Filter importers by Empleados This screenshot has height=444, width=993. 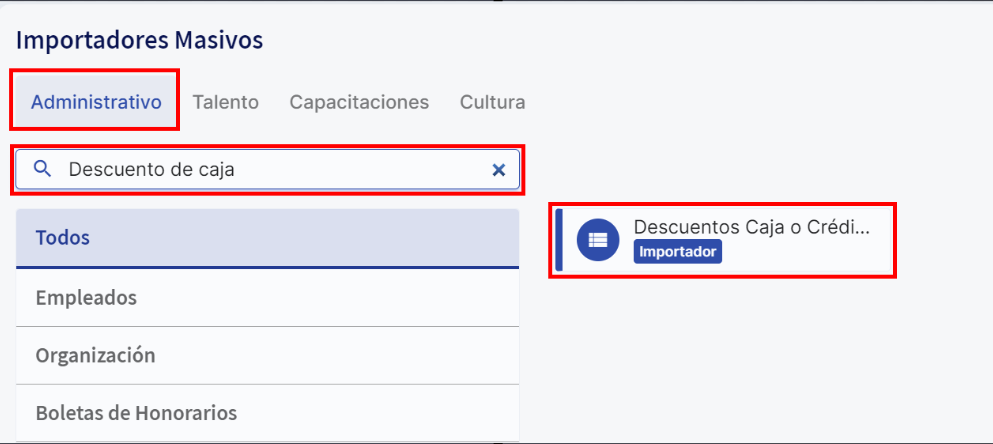267,298
